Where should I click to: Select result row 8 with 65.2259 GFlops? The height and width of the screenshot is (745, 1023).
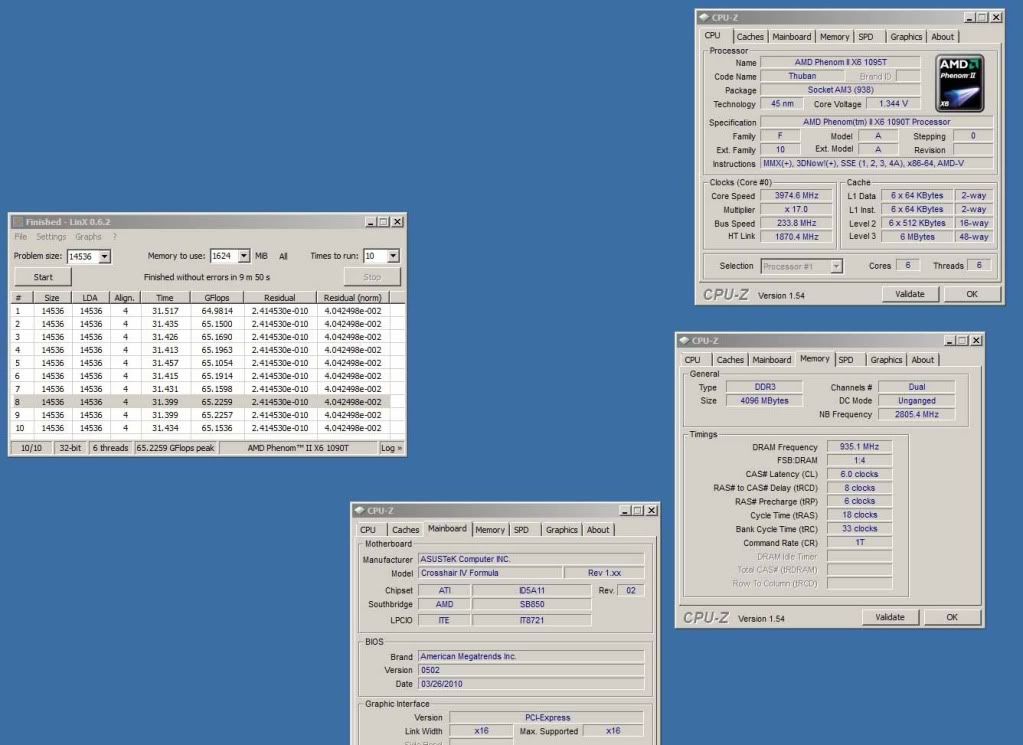[x=201, y=402]
